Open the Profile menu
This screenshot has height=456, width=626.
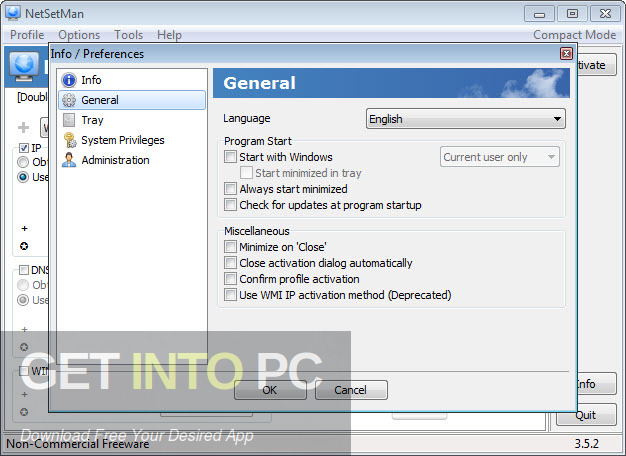pyautogui.click(x=27, y=35)
